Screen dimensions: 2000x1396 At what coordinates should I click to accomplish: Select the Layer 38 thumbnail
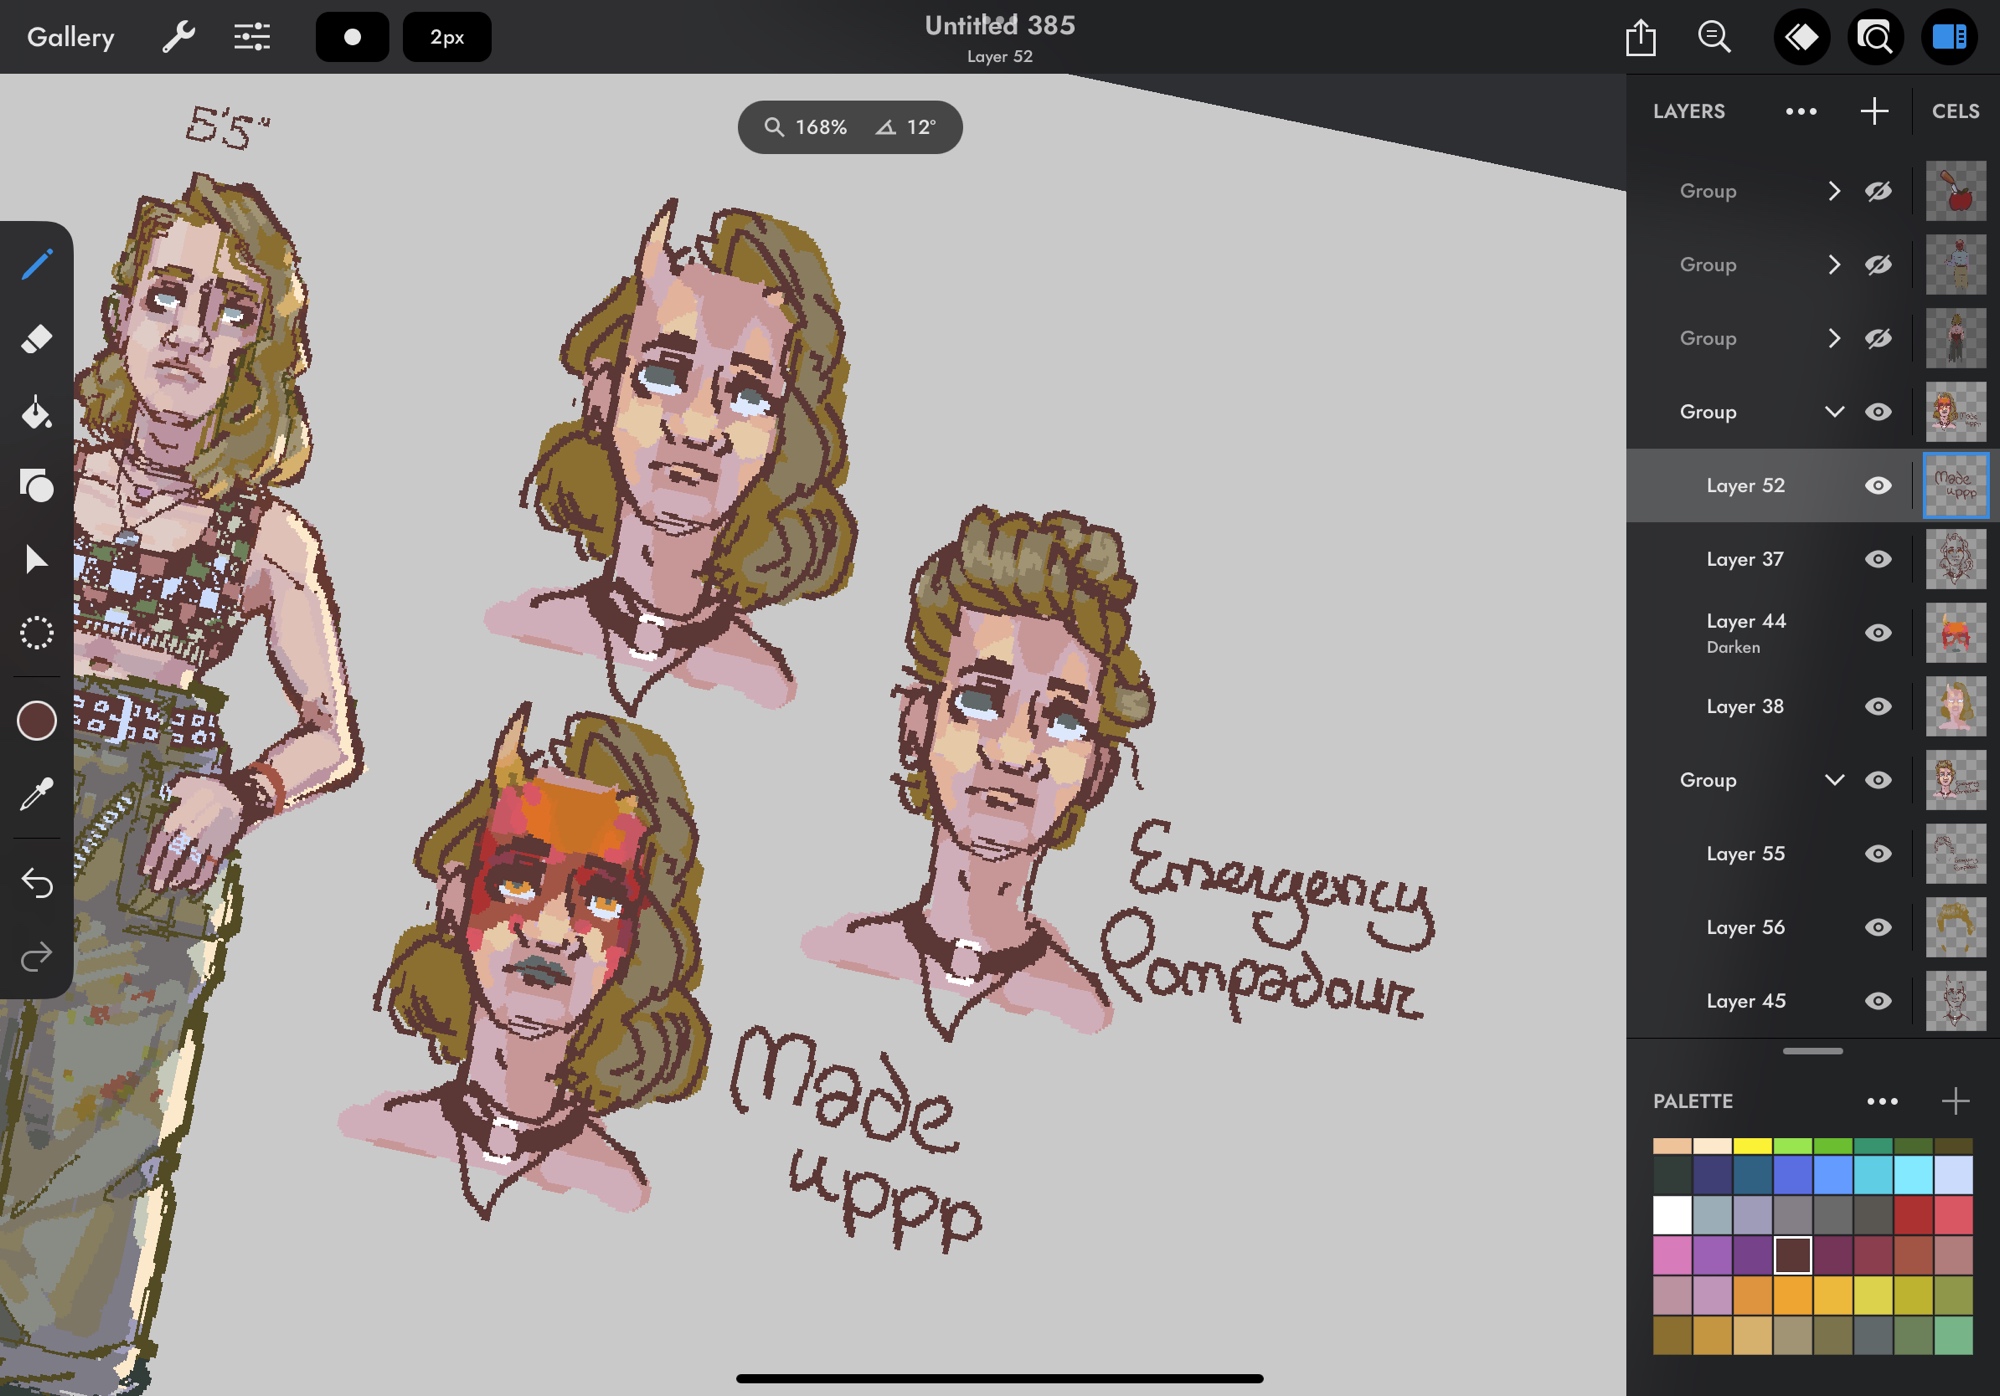[x=1955, y=707]
